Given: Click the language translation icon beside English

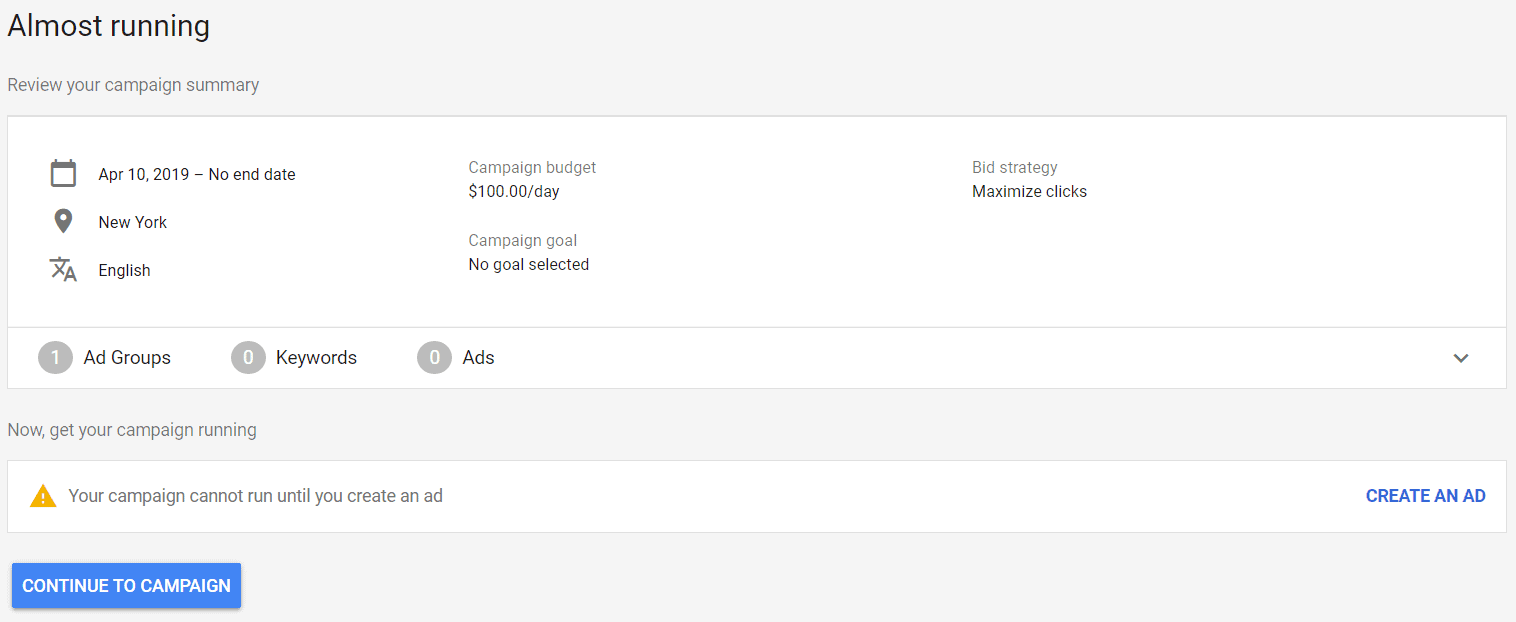Looking at the screenshot, I should point(63,269).
